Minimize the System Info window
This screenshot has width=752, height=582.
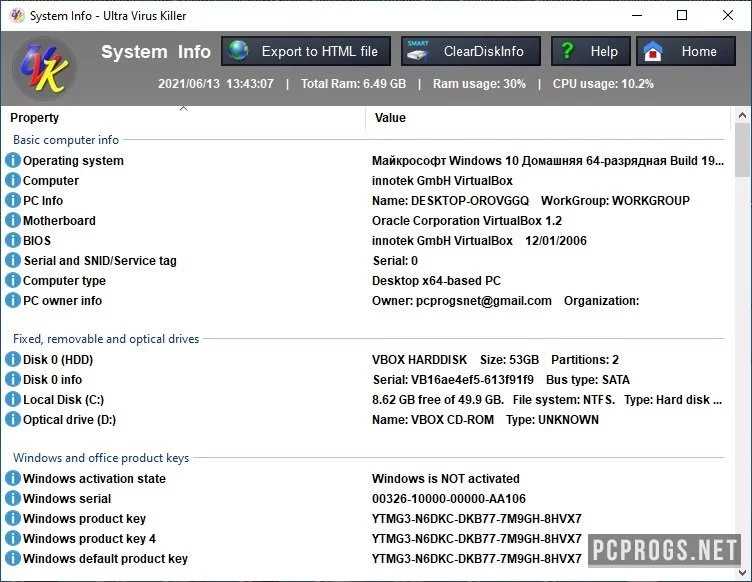[x=637, y=15]
